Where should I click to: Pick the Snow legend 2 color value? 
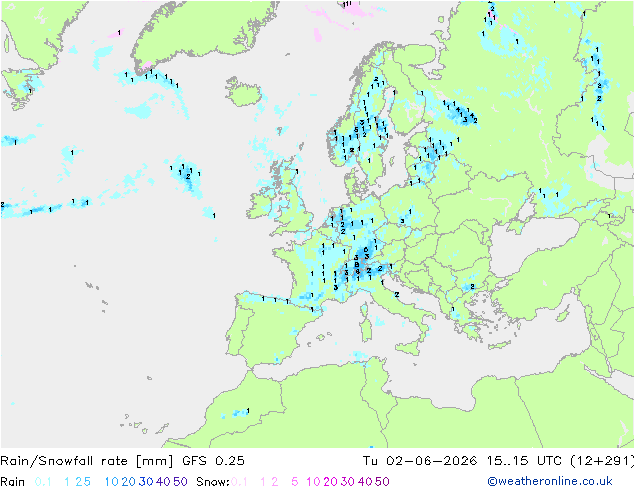tap(275, 482)
